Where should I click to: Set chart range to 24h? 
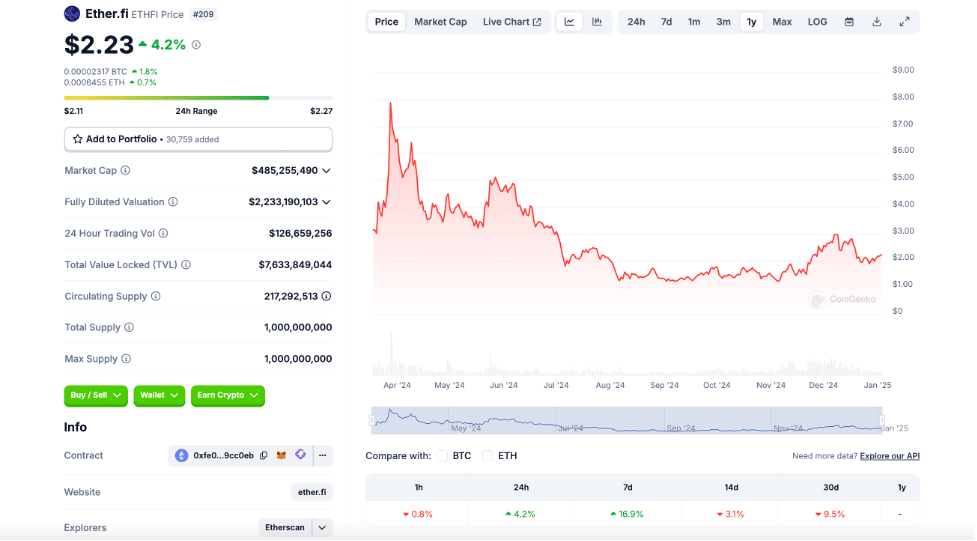tap(636, 22)
